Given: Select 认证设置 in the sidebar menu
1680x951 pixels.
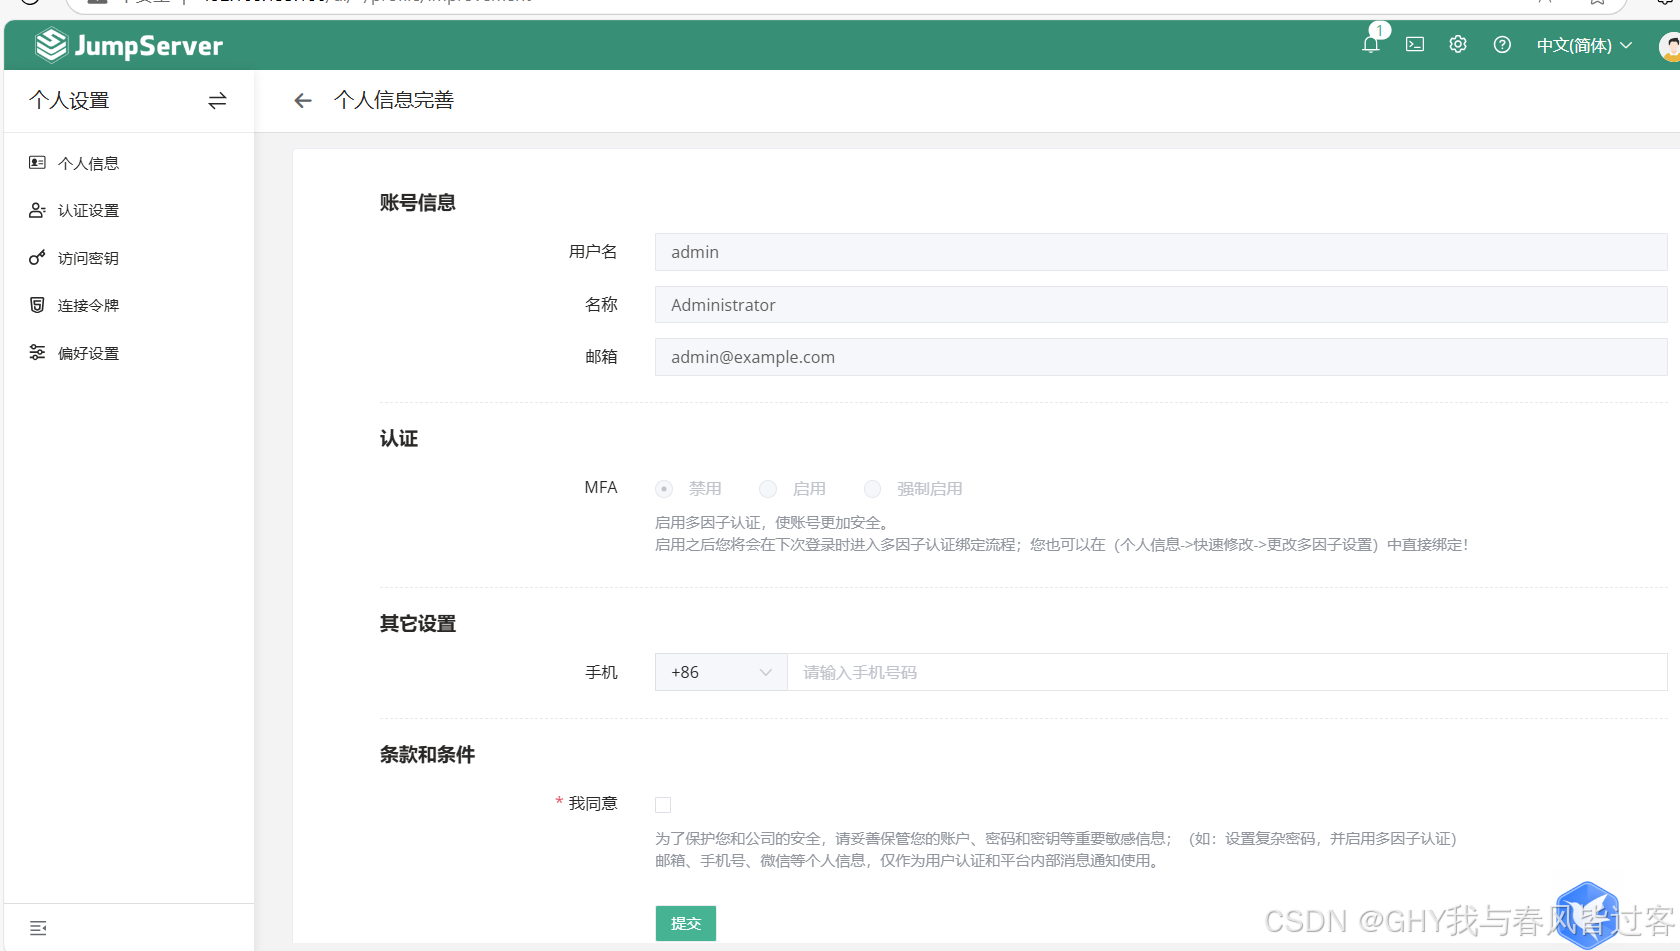Looking at the screenshot, I should point(88,210).
